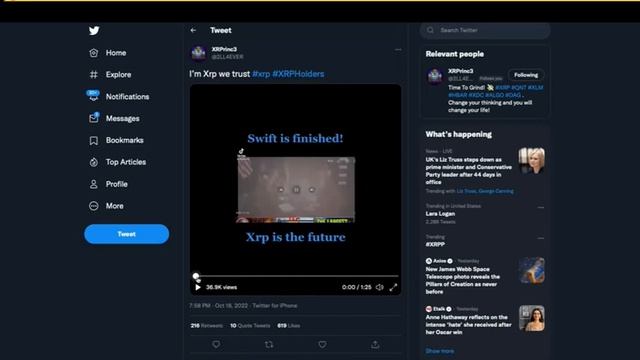This screenshot has width=640, height=360.
Task: Click the video thumbnail area
Action: [x=296, y=189]
